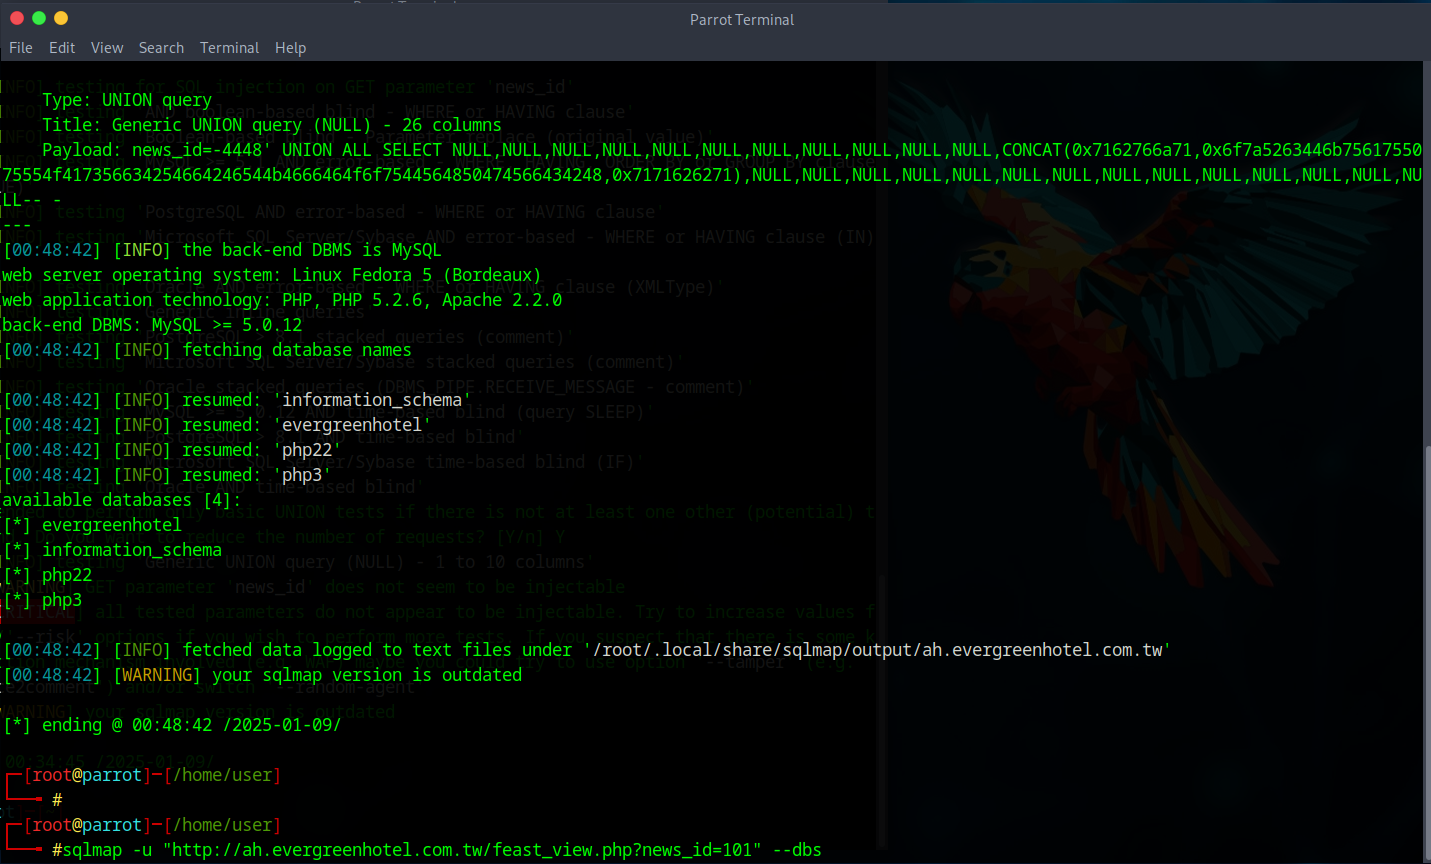Viewport: 1431px width, 864px height.
Task: Open the Edit menu
Action: 62,48
